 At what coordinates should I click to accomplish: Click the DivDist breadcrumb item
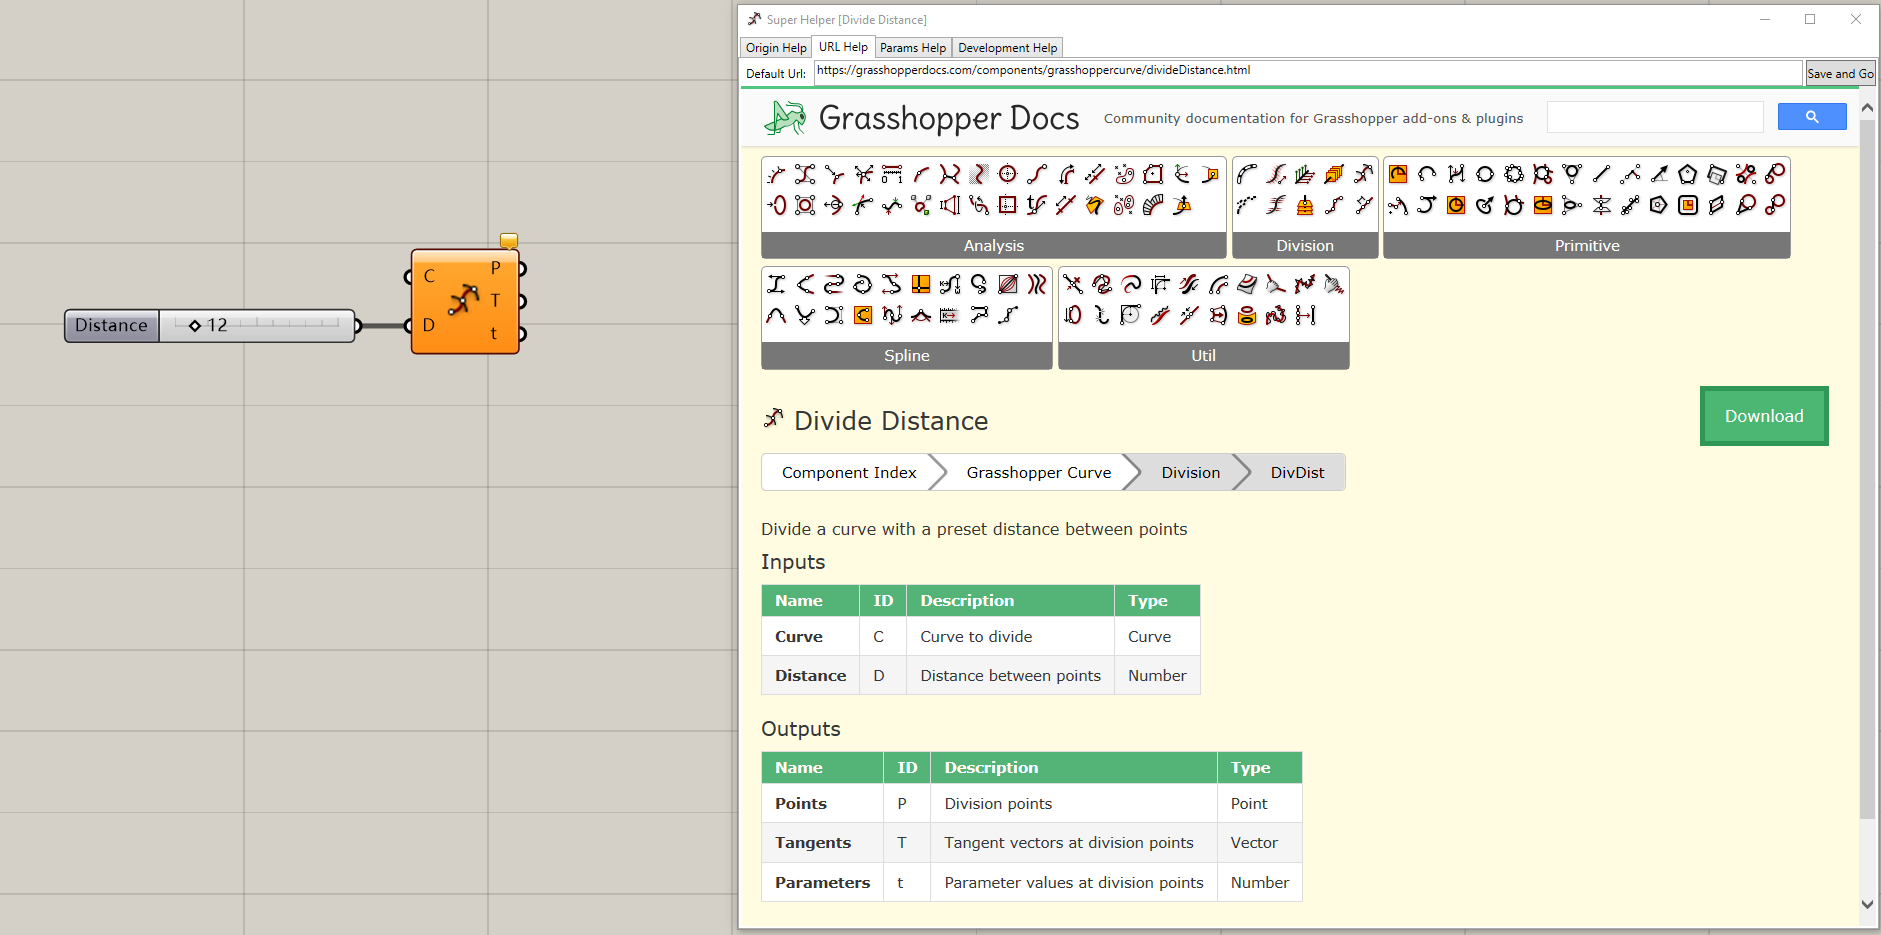coord(1297,472)
